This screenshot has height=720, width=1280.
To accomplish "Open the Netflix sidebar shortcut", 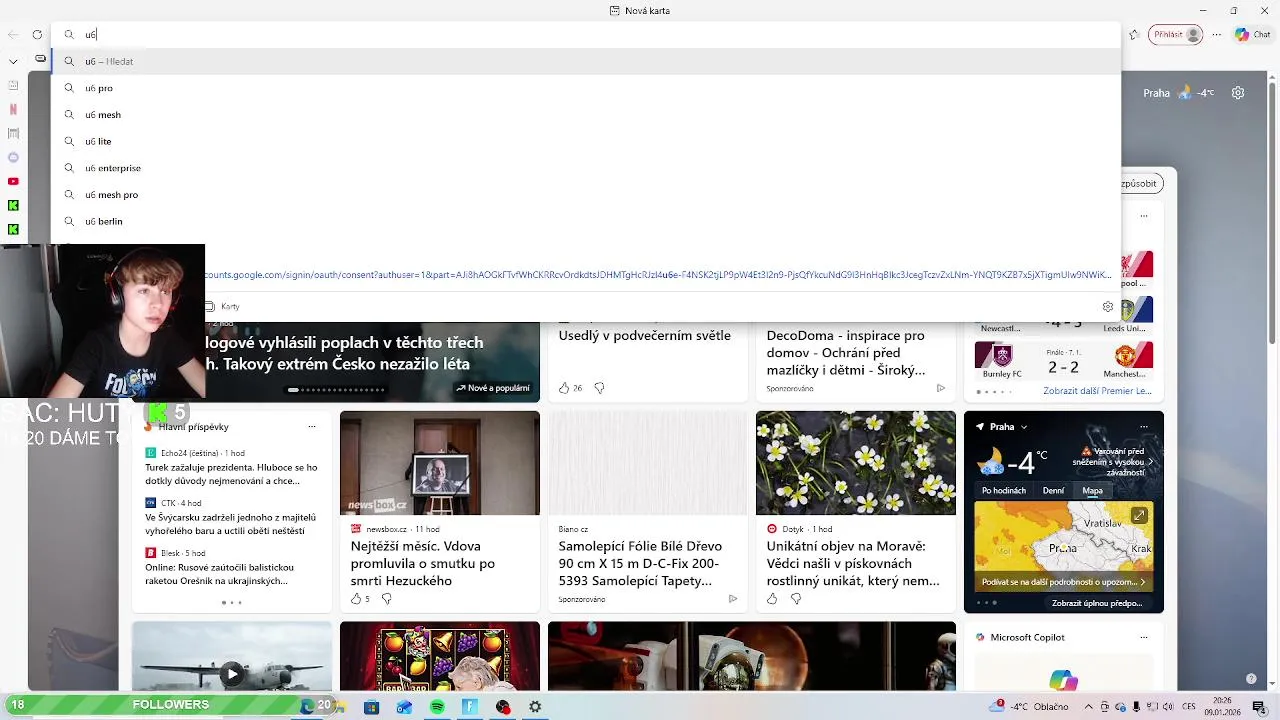I will [x=13, y=109].
